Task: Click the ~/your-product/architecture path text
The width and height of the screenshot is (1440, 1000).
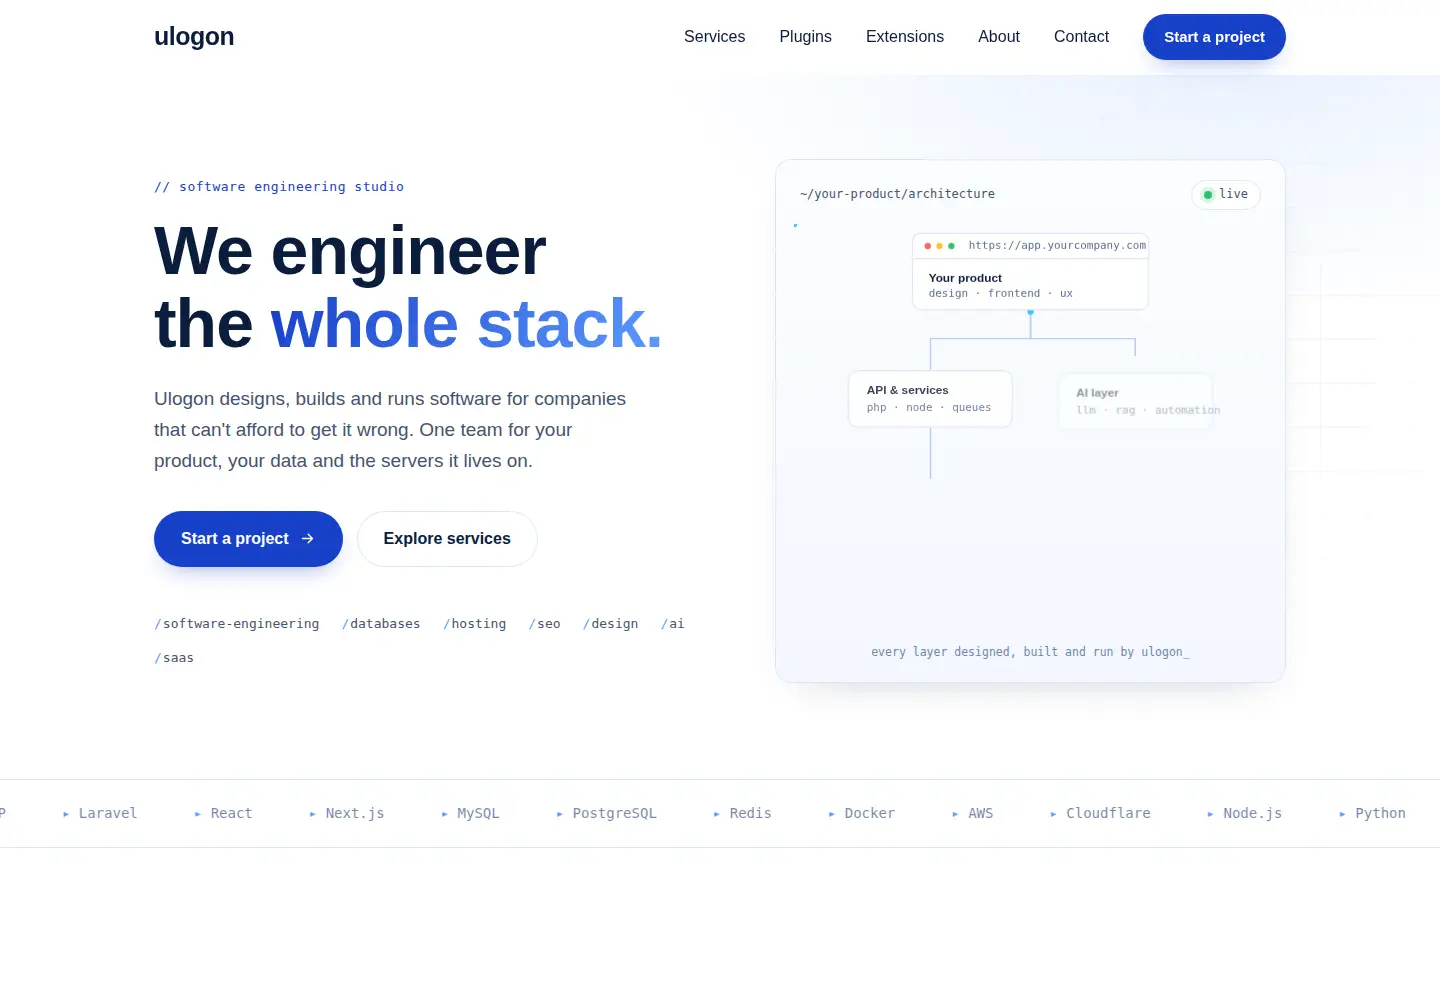Action: tap(897, 194)
